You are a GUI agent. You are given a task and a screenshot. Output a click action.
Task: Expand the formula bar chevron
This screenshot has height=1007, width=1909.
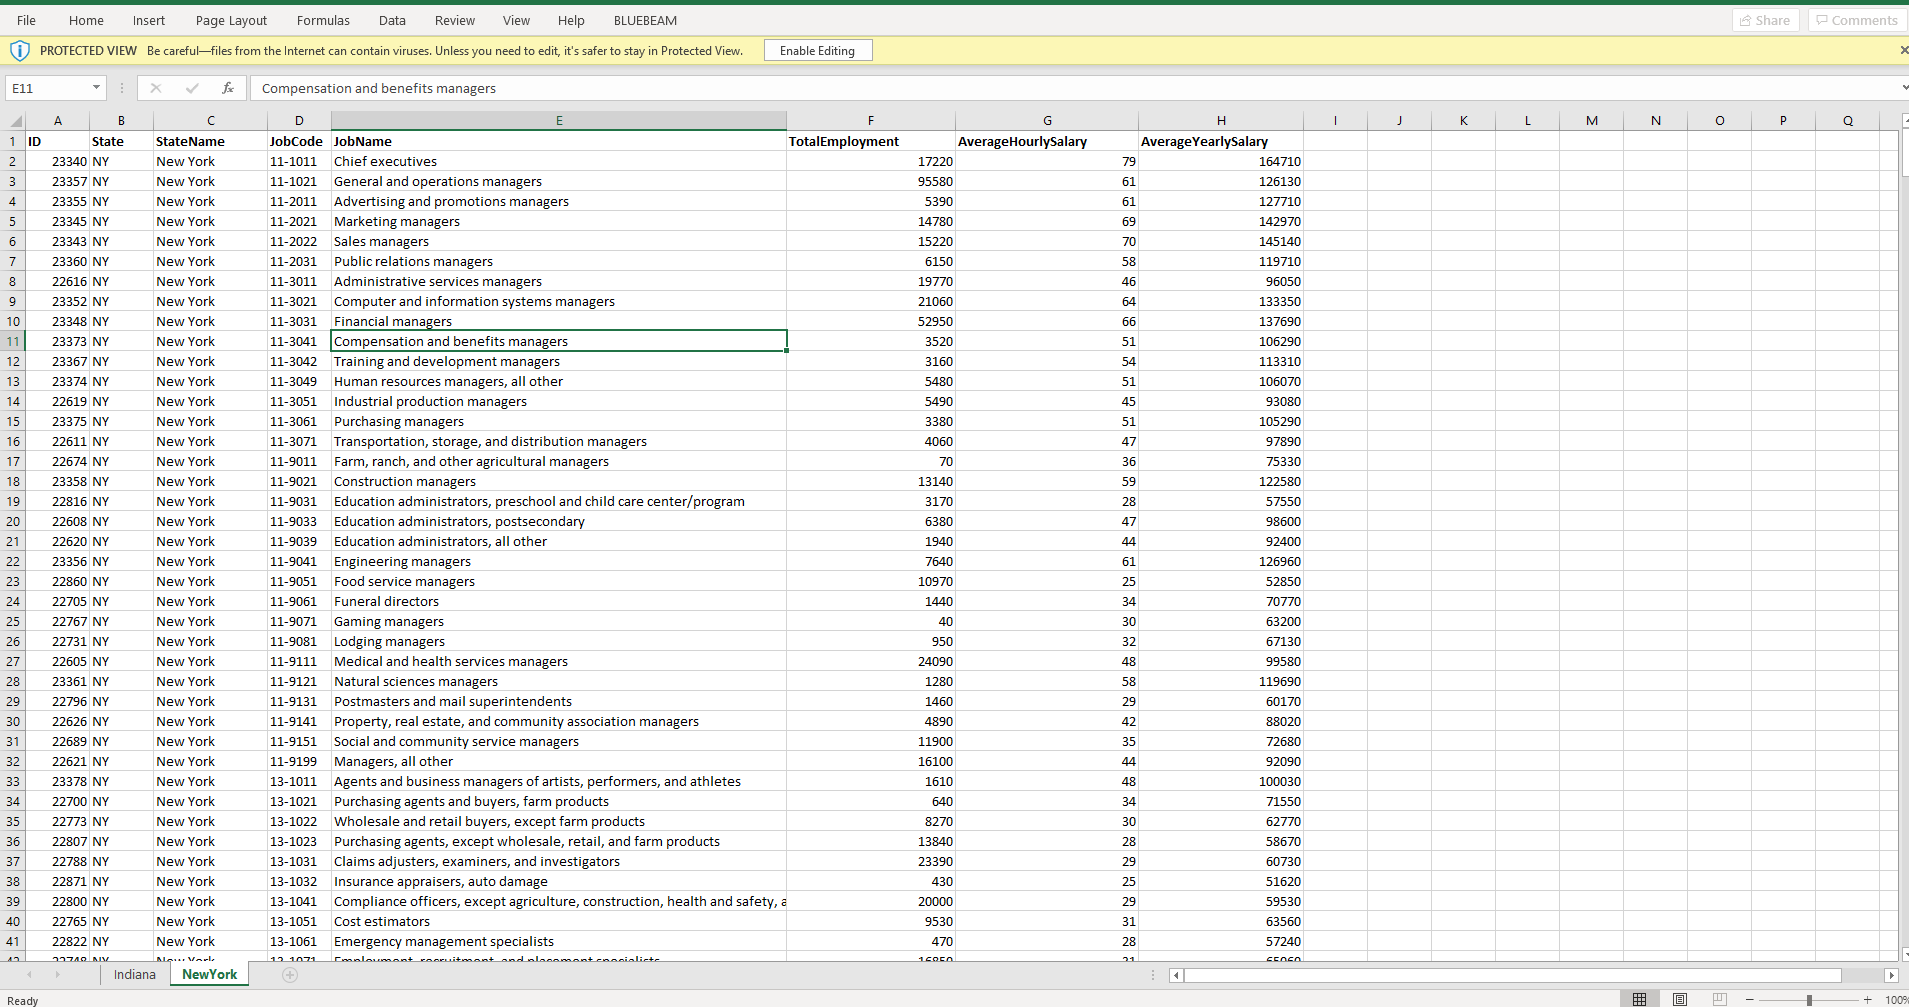[1903, 88]
